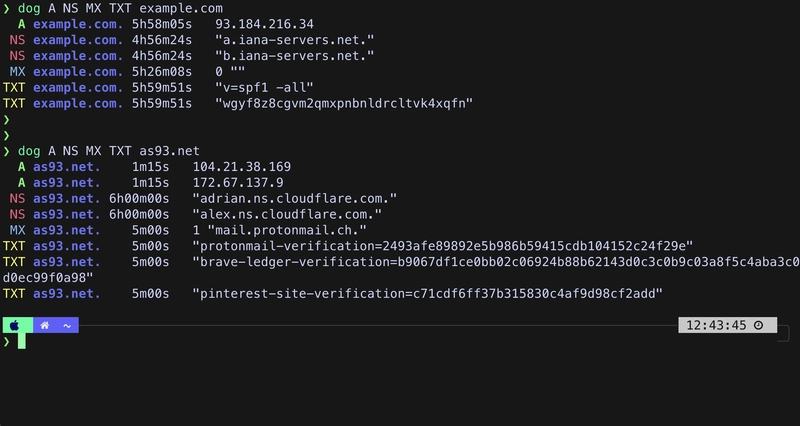800x426 pixels.
Task: Click the 12:43:45 time display
Action: click(716, 325)
